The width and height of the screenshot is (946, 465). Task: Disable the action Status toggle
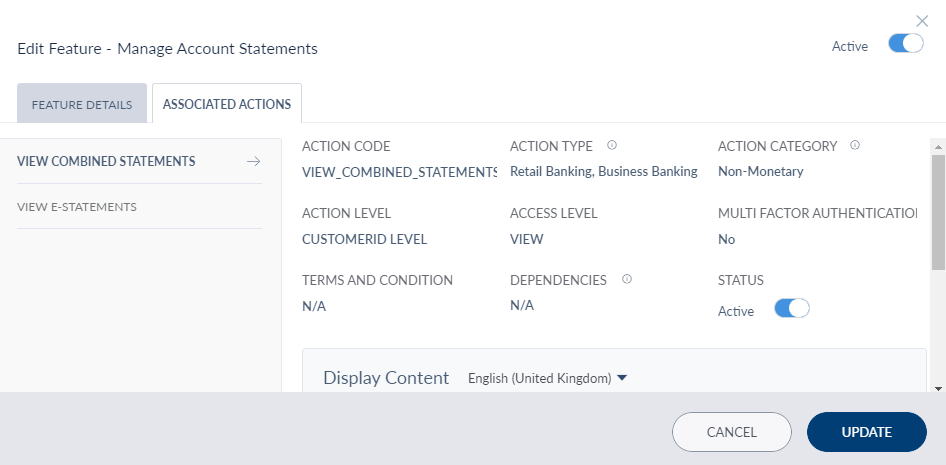click(791, 310)
